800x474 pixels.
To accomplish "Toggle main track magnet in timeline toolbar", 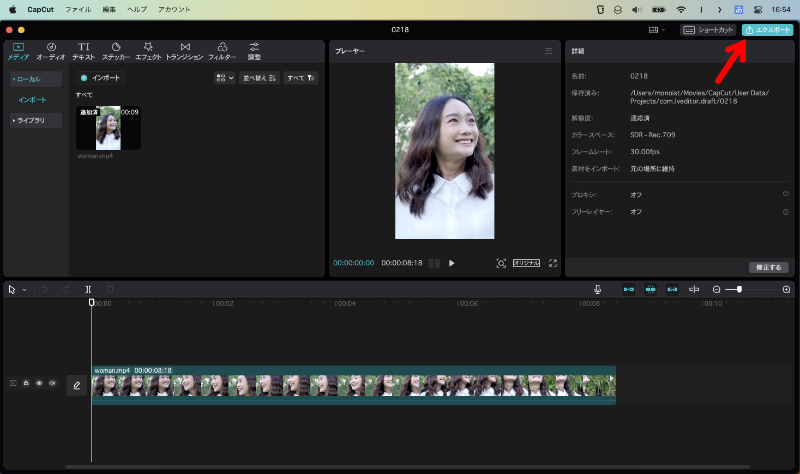I will (629, 289).
